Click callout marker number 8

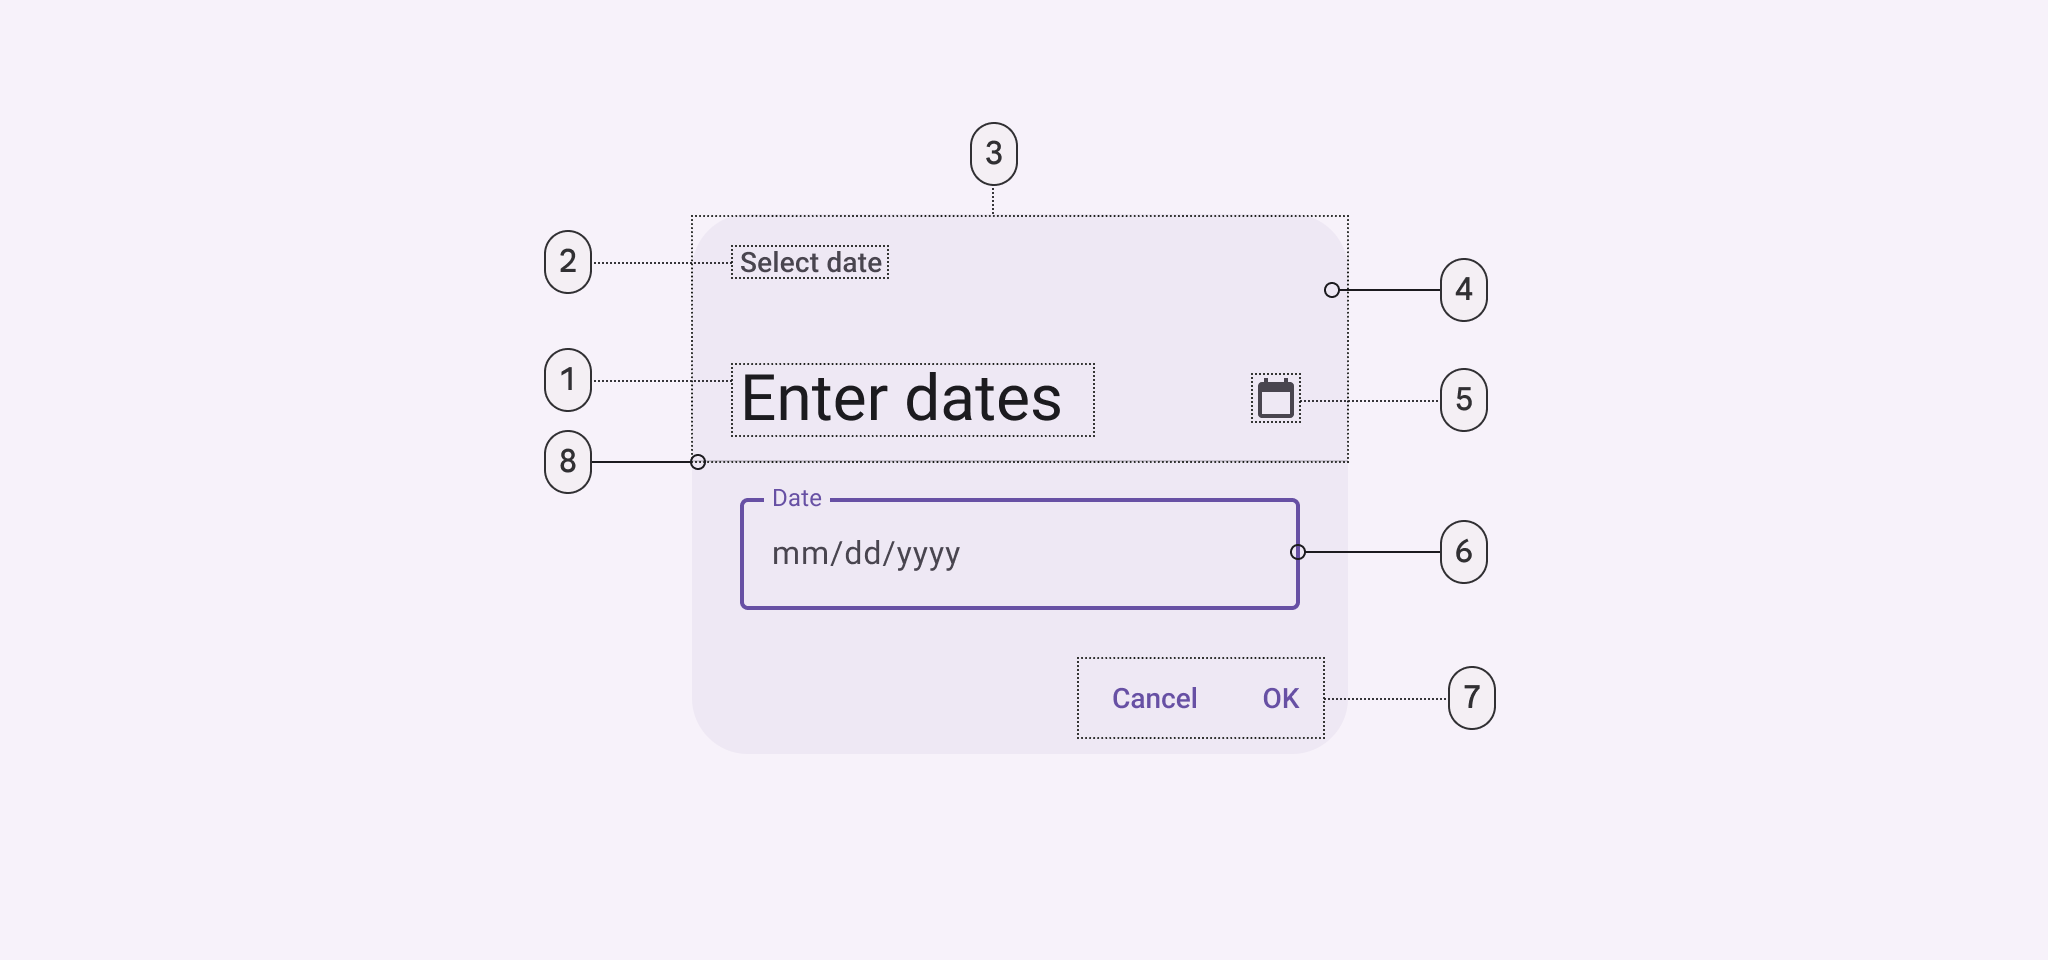[568, 462]
